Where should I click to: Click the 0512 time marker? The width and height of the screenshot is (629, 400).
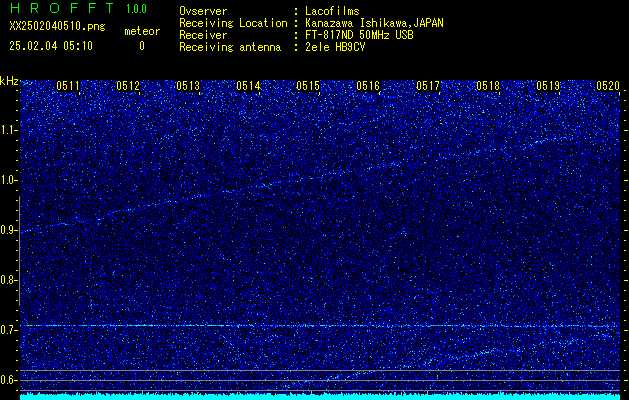[128, 86]
